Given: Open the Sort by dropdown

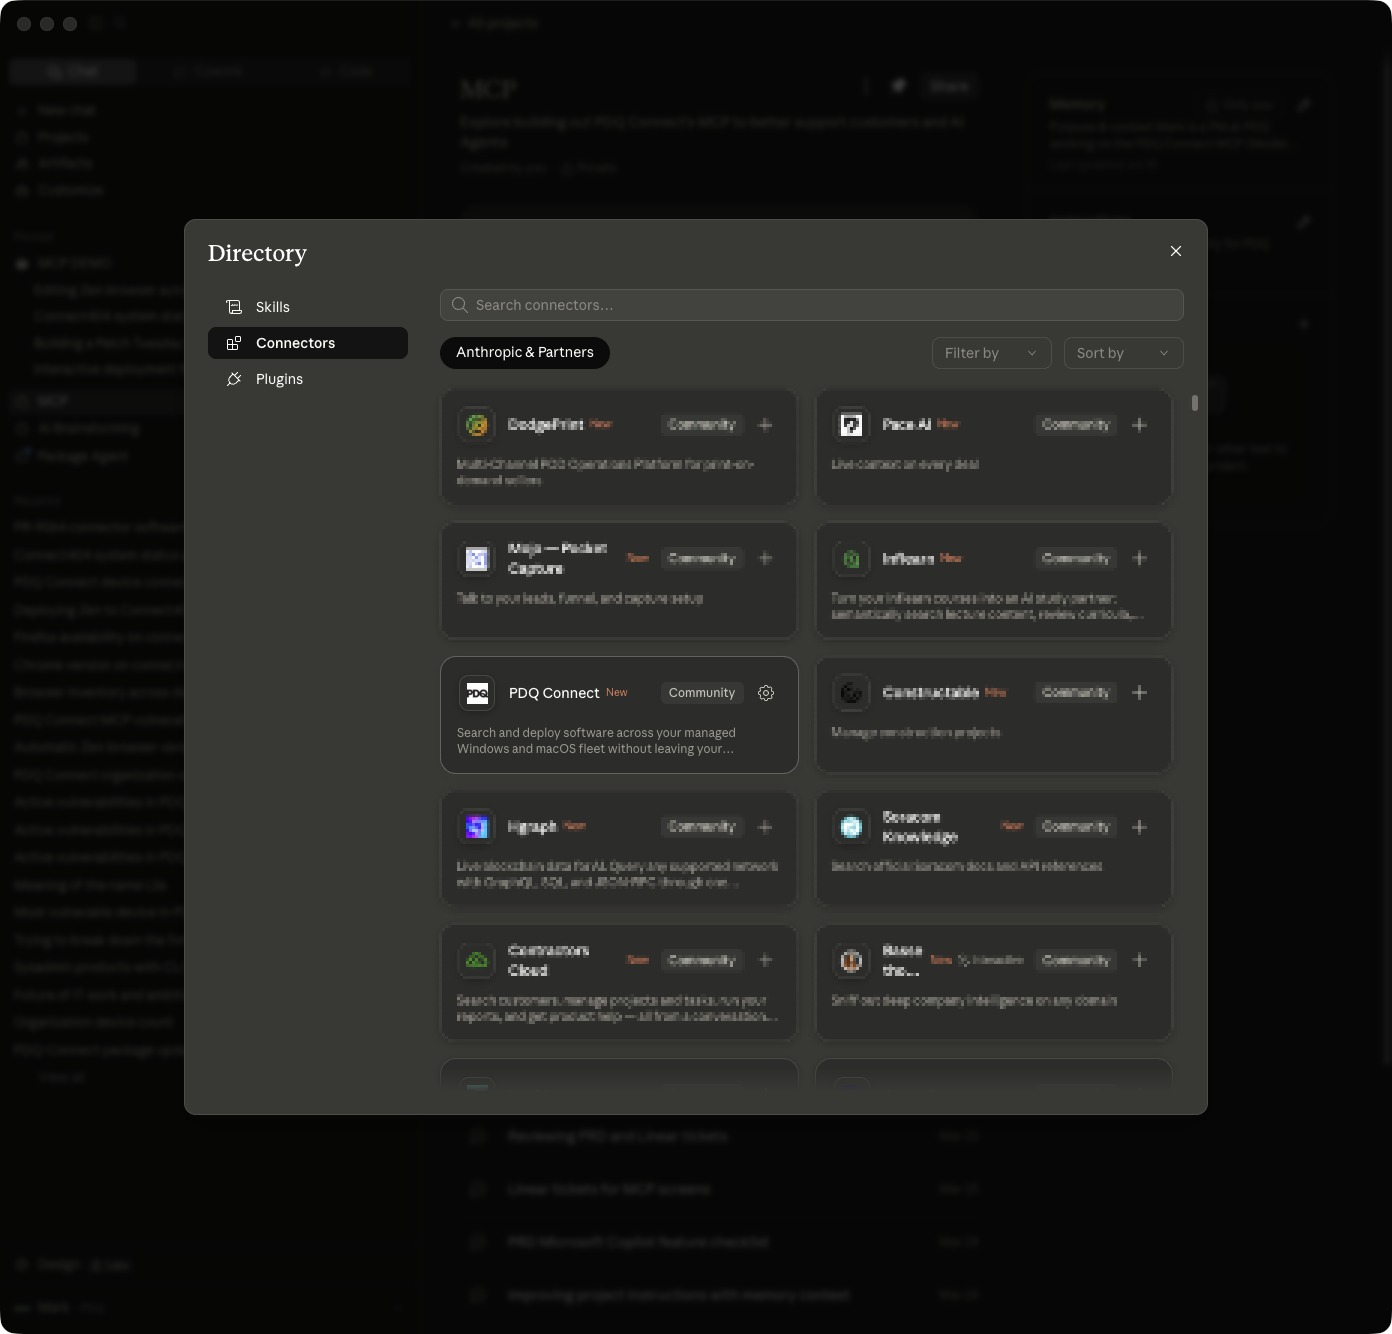Looking at the screenshot, I should [1123, 353].
